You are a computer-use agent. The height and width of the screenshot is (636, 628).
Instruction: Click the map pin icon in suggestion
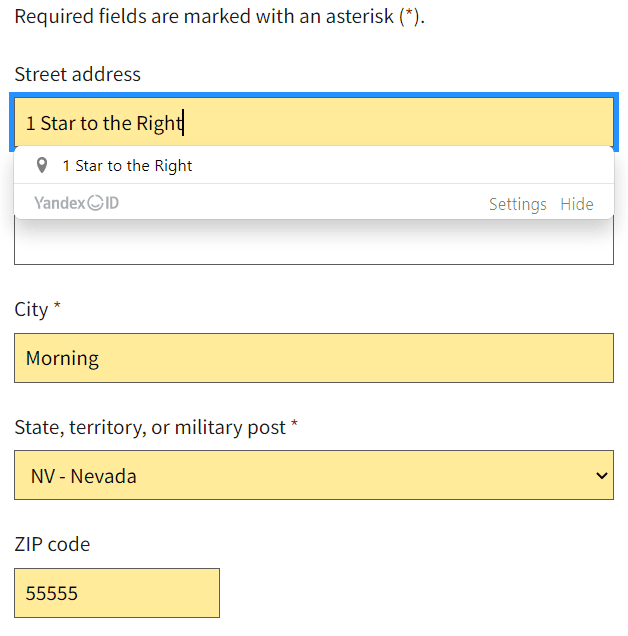(x=42, y=165)
